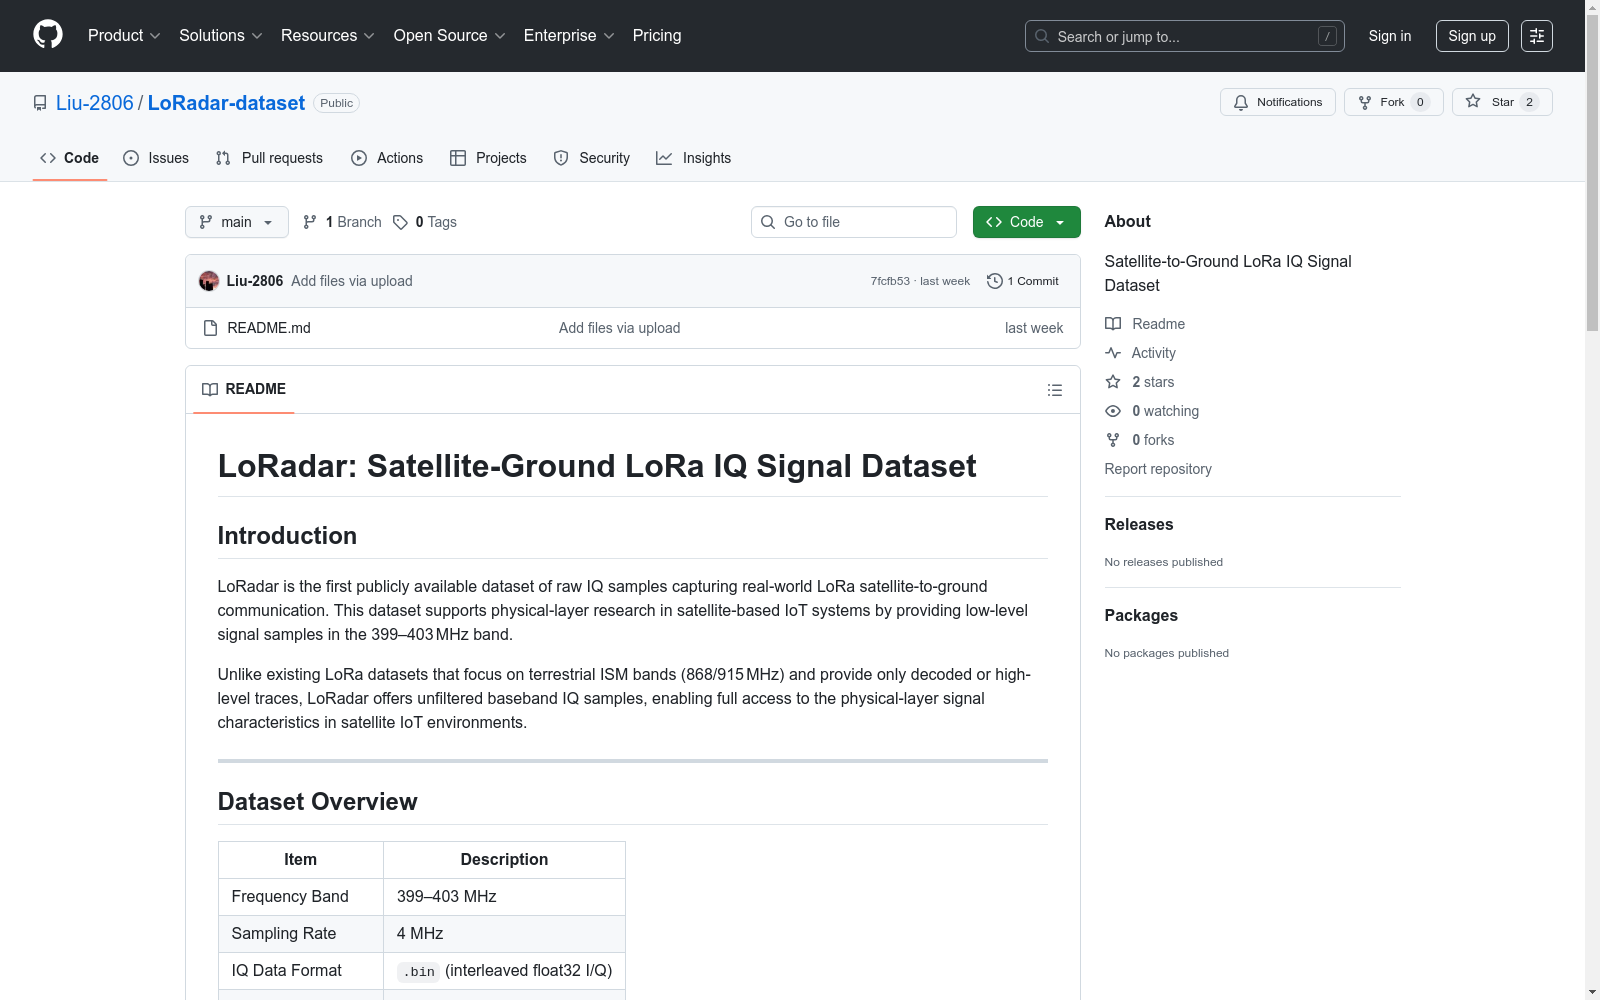
Task: Expand the Product menu
Action: (x=124, y=36)
